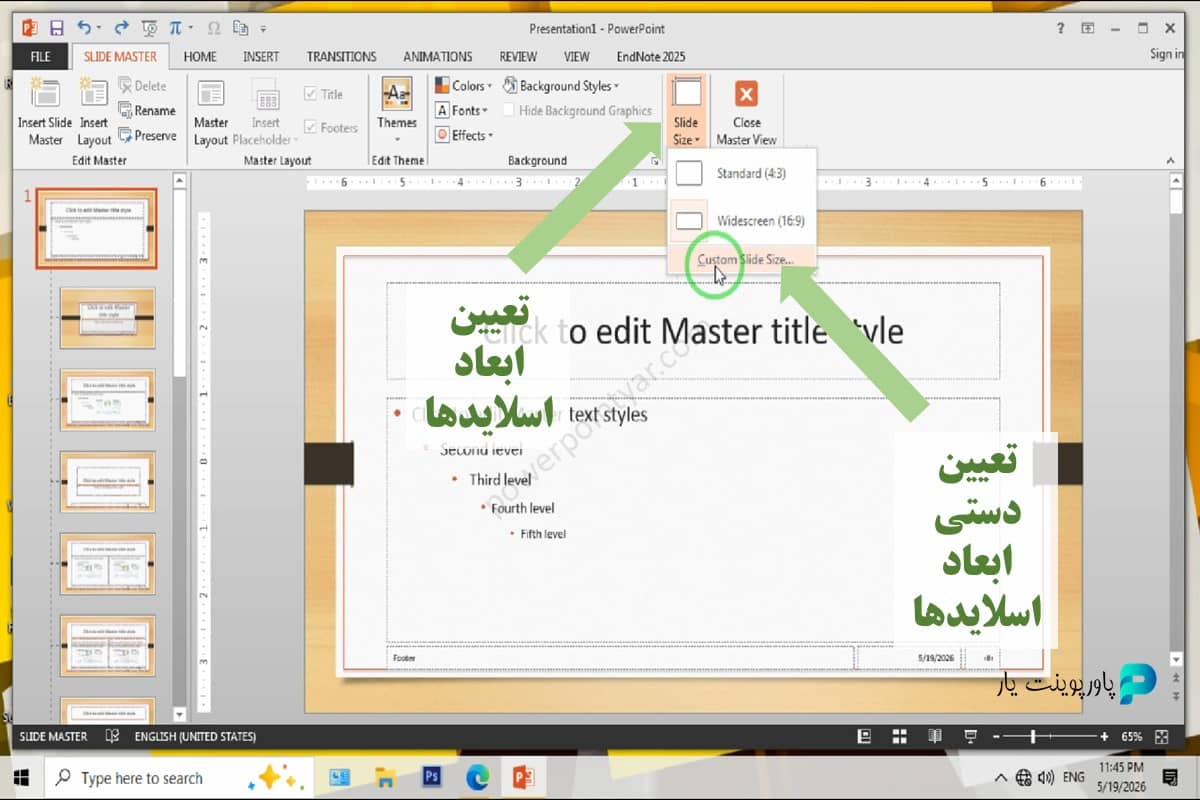Screen dimensions: 1200x800
Task: Open the Background group dialog launcher
Action: point(656,161)
